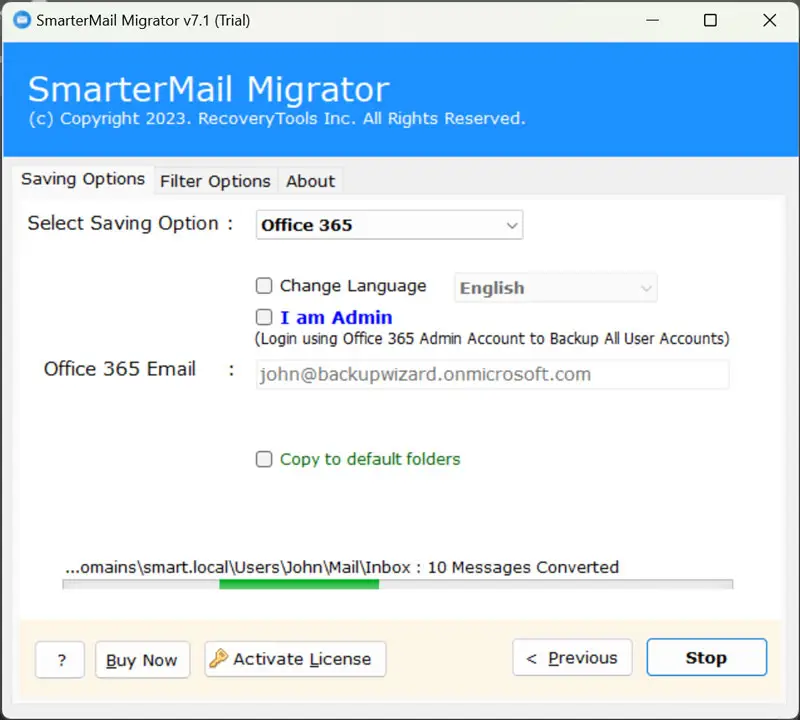Click the question mark help button

tap(60, 660)
